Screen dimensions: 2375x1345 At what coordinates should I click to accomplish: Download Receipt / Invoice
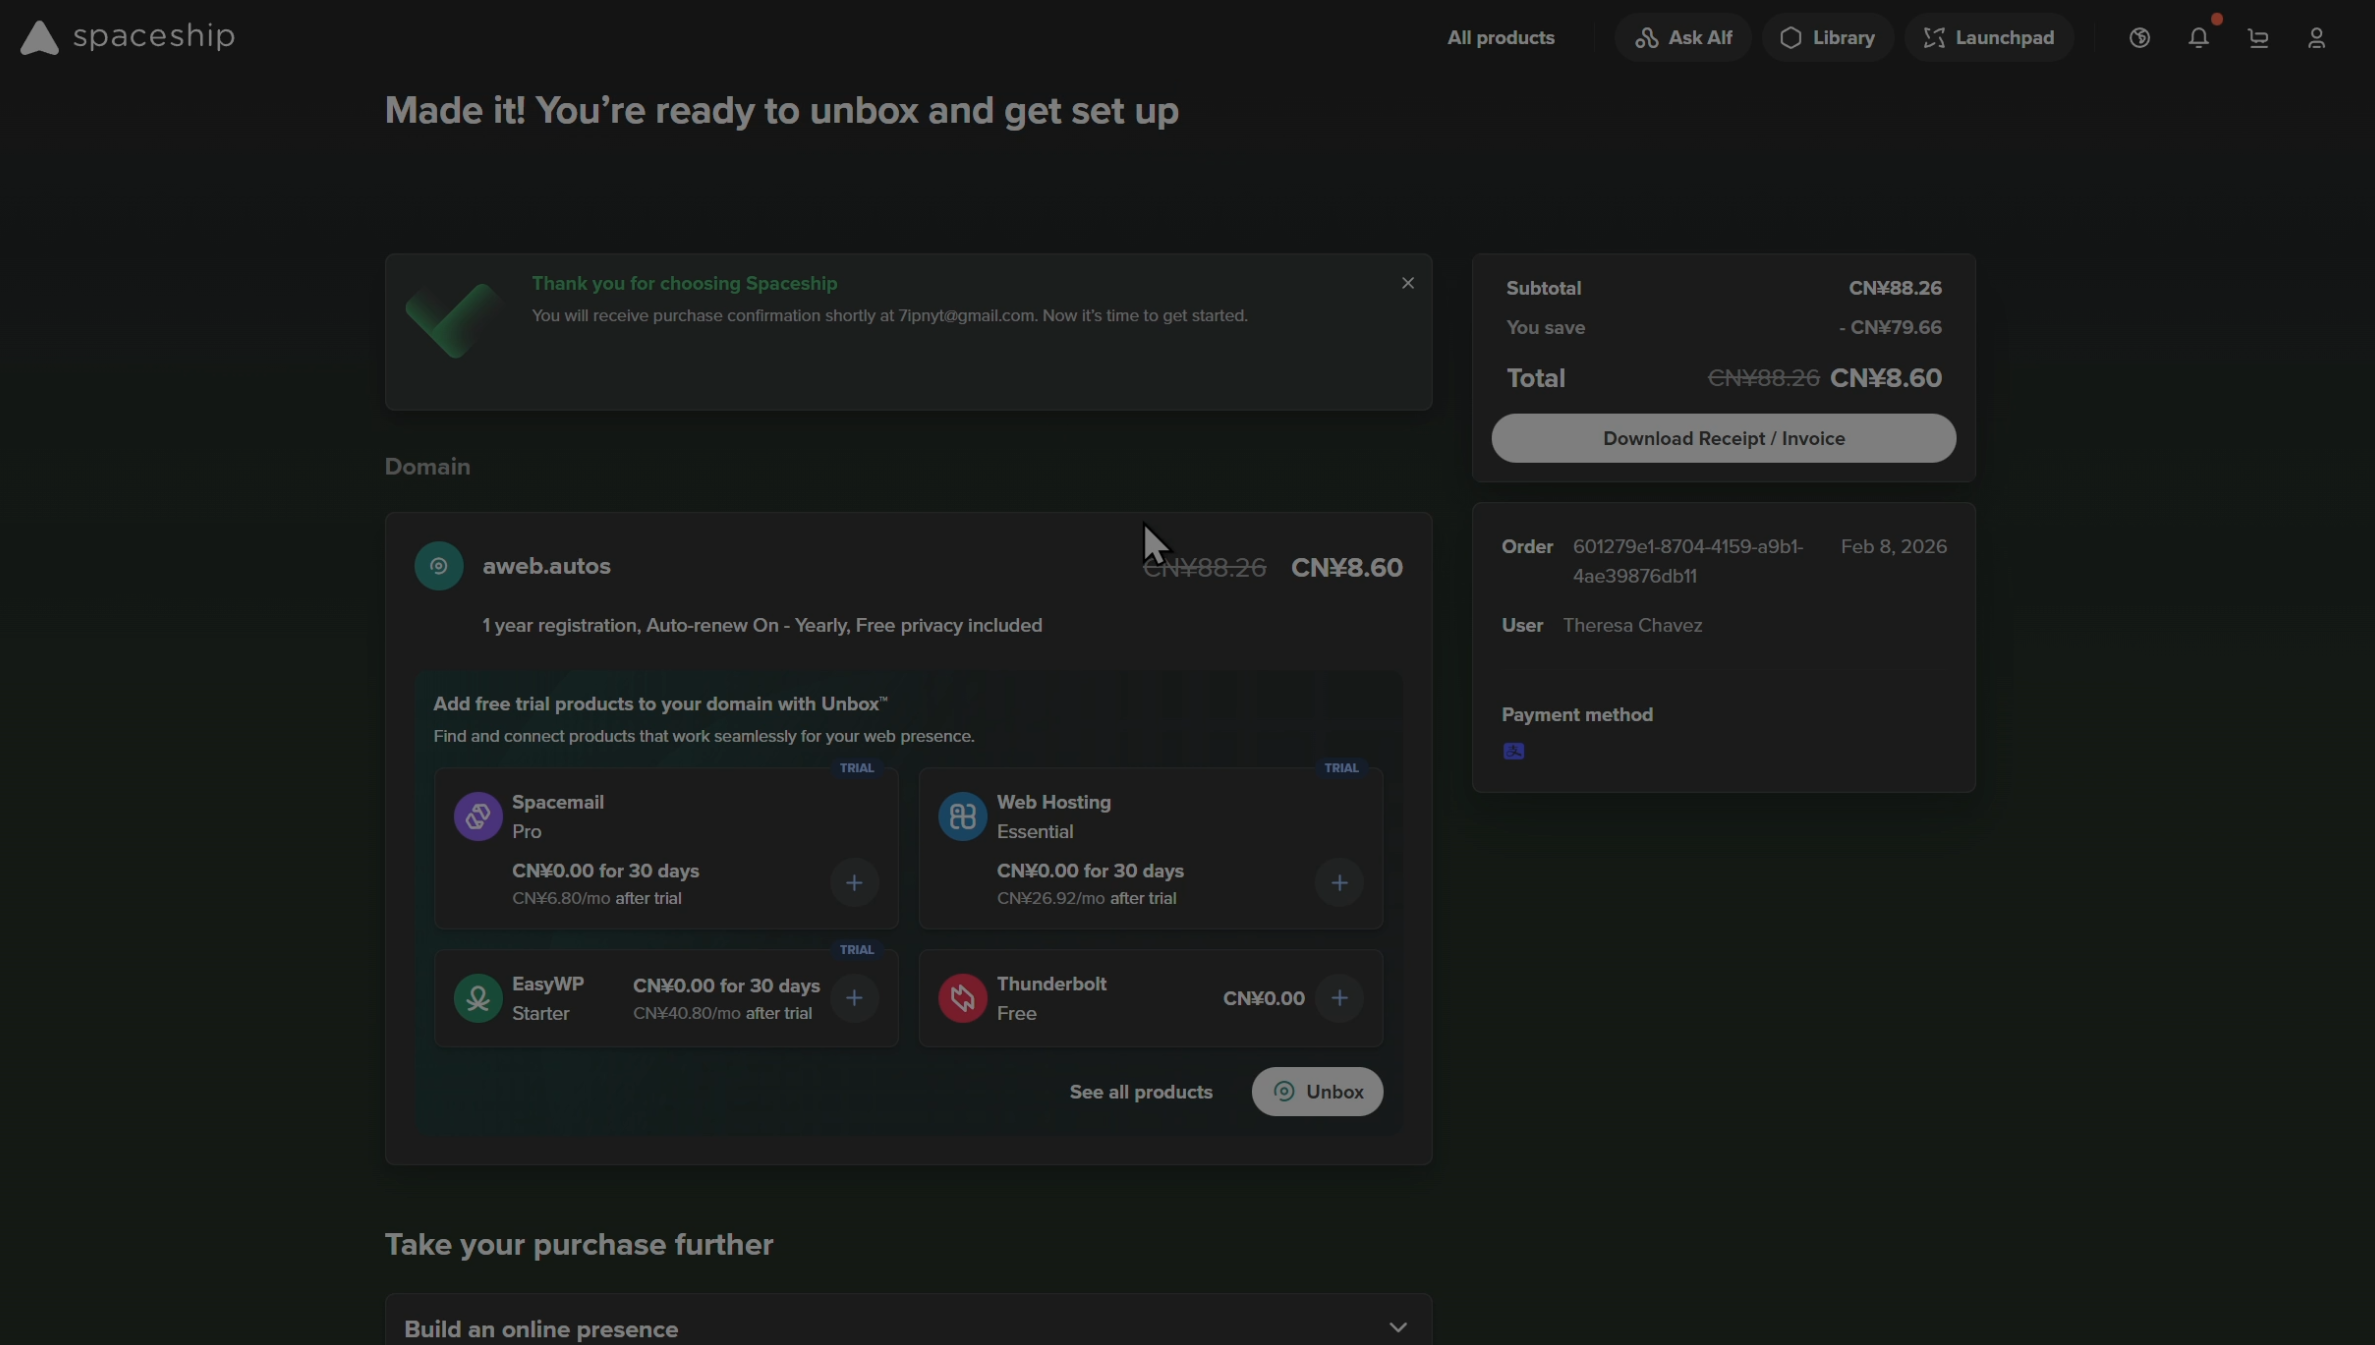click(x=1723, y=438)
